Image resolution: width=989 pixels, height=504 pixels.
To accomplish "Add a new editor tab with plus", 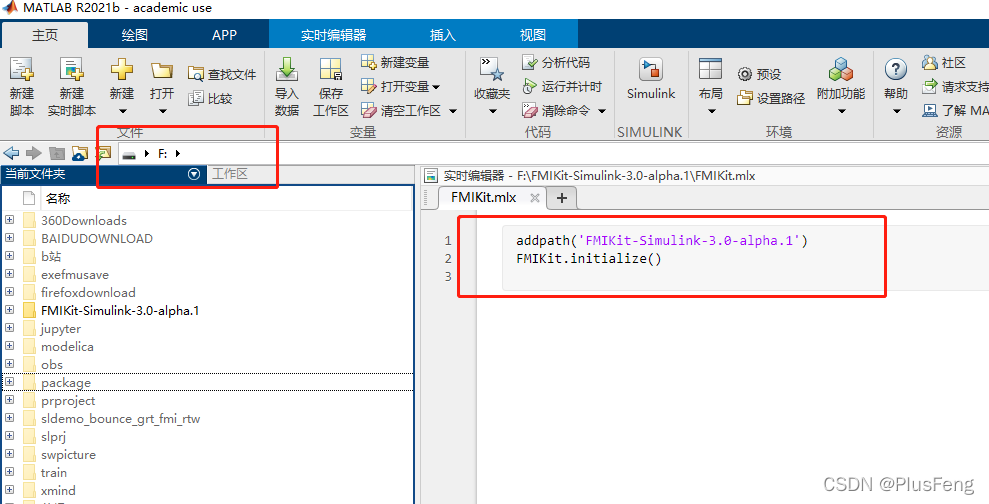I will (561, 198).
